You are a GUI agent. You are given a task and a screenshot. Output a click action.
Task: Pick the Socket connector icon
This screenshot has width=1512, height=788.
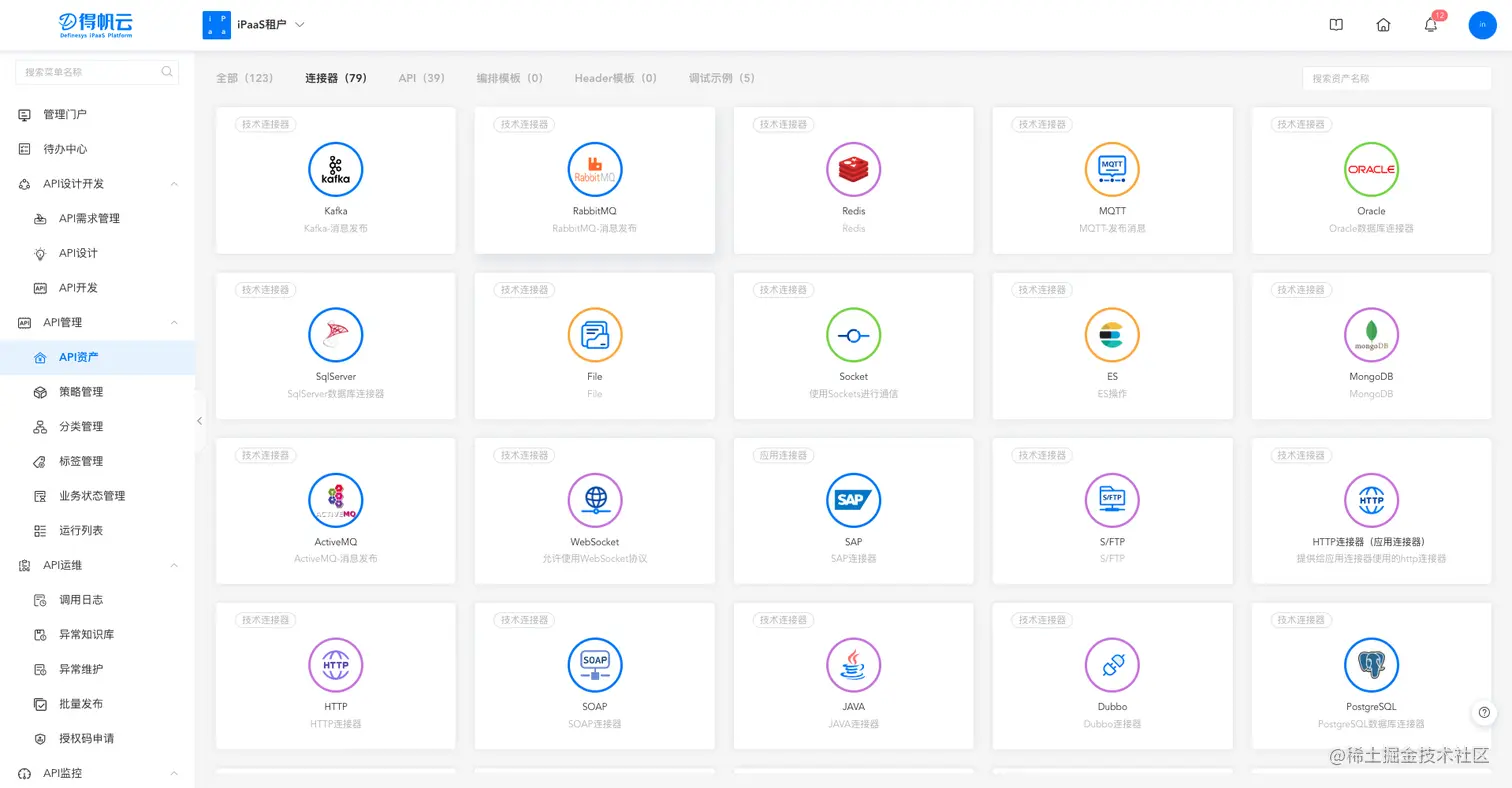tap(853, 335)
